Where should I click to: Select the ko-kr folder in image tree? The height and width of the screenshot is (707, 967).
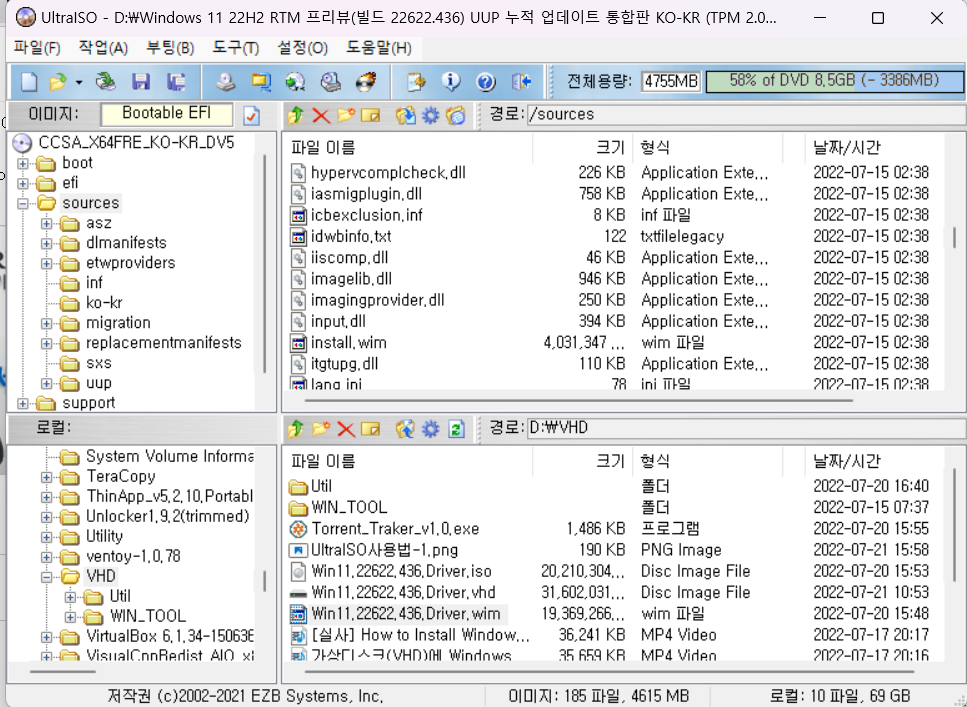104,303
